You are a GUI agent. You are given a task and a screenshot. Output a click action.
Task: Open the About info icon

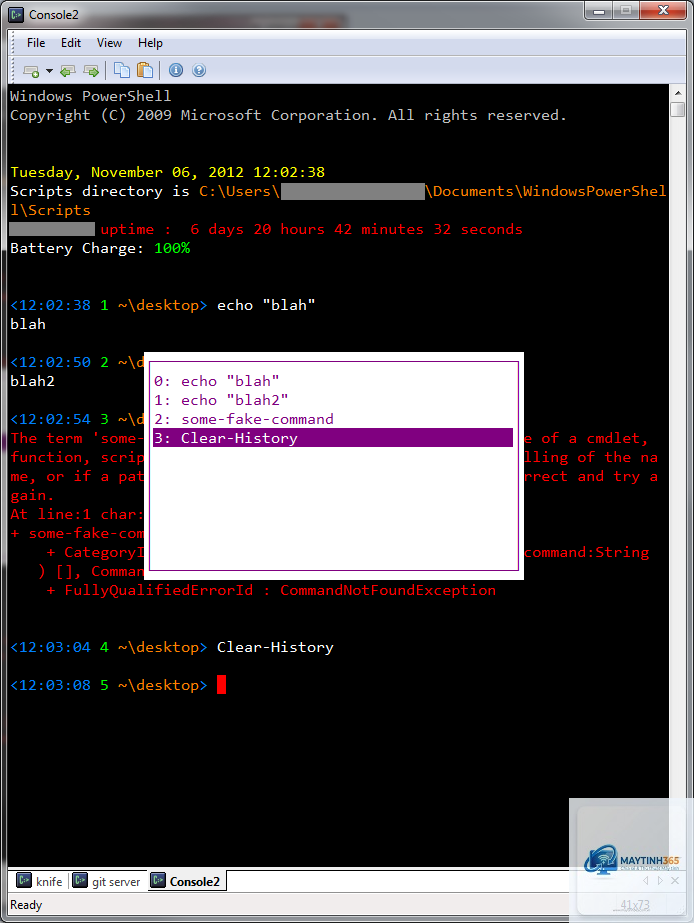tap(176, 71)
